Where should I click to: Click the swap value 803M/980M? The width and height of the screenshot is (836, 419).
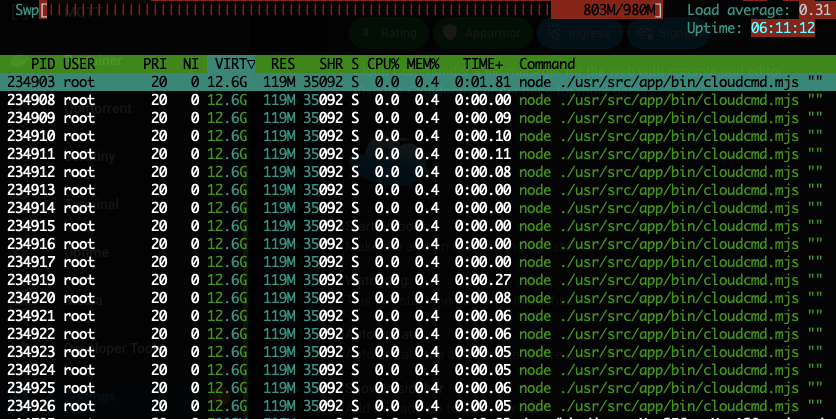pyautogui.click(x=620, y=10)
